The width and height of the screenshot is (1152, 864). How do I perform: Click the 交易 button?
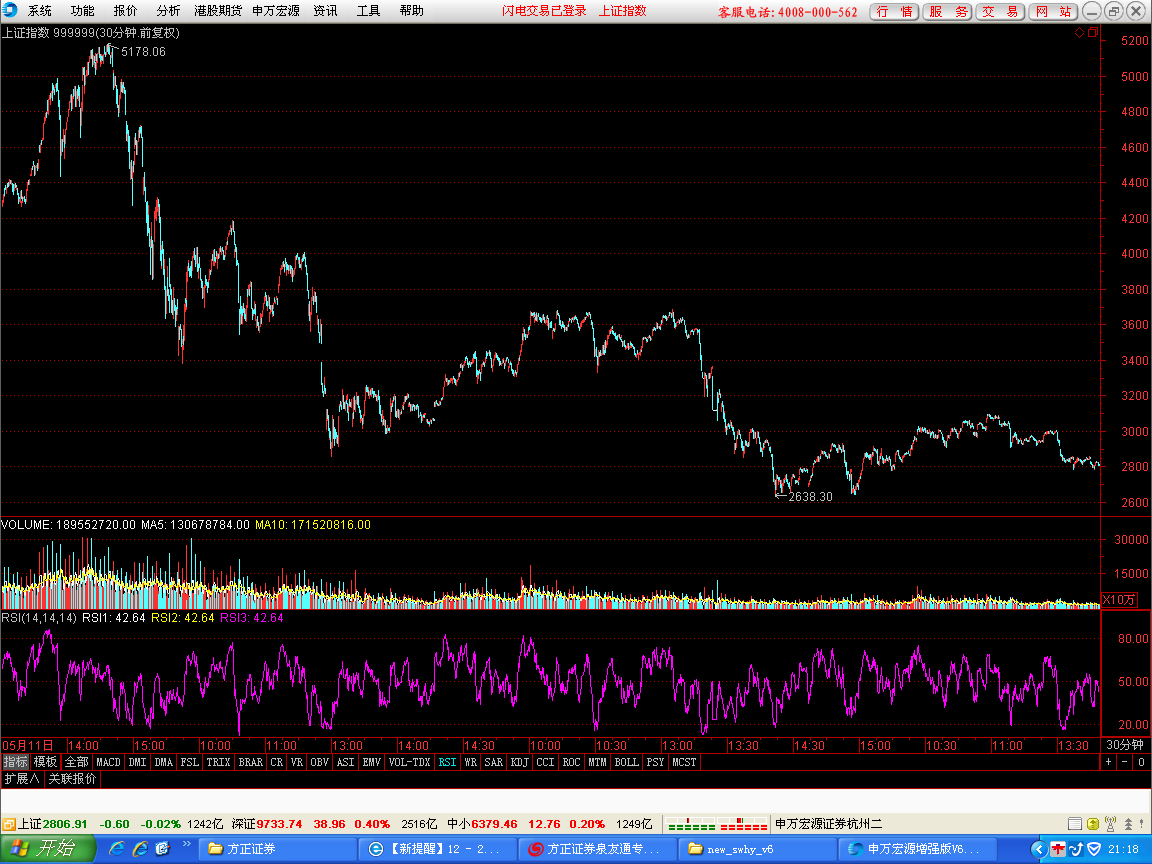pos(1000,11)
